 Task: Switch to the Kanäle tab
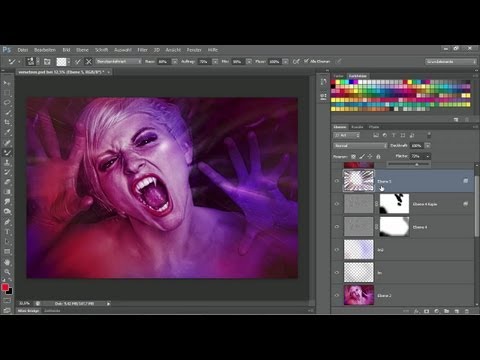click(357, 127)
